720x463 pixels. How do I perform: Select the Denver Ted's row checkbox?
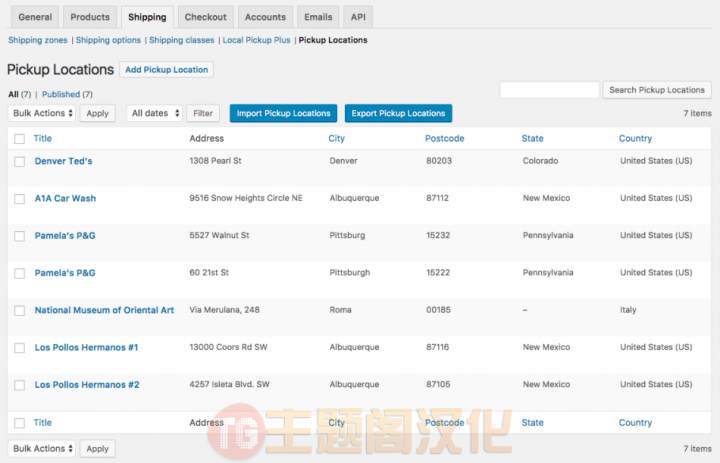click(19, 162)
